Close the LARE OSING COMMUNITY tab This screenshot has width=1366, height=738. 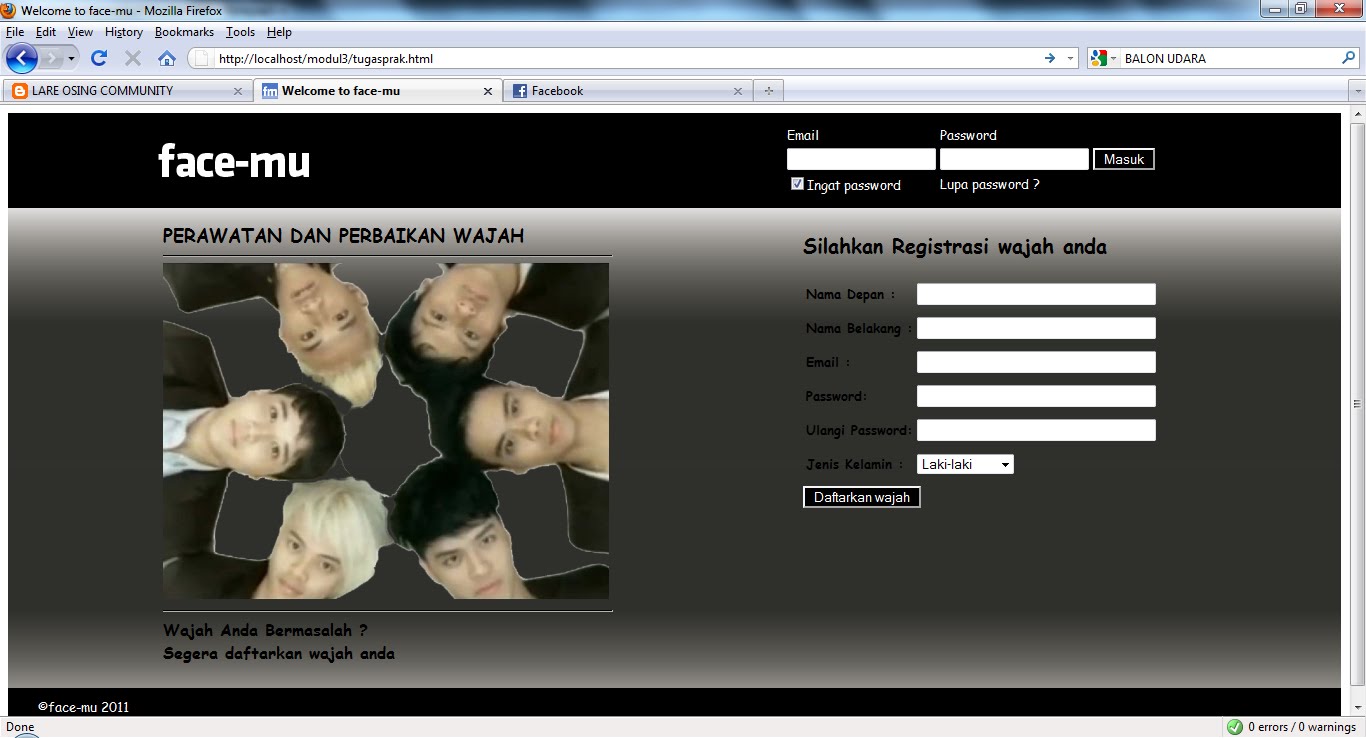(x=238, y=91)
